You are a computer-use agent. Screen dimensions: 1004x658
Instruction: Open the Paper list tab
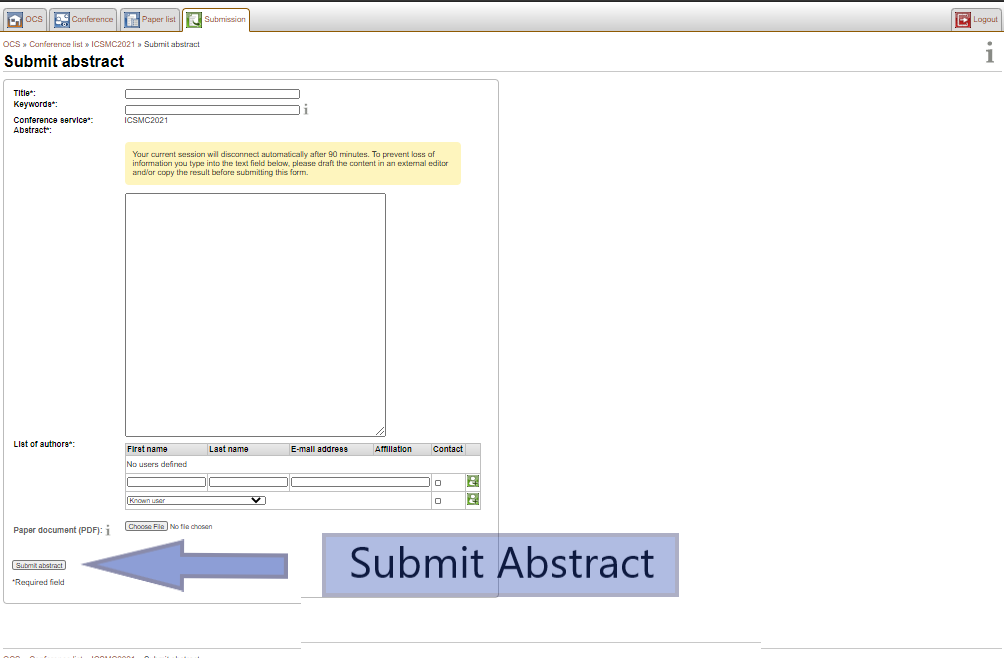(x=150, y=19)
